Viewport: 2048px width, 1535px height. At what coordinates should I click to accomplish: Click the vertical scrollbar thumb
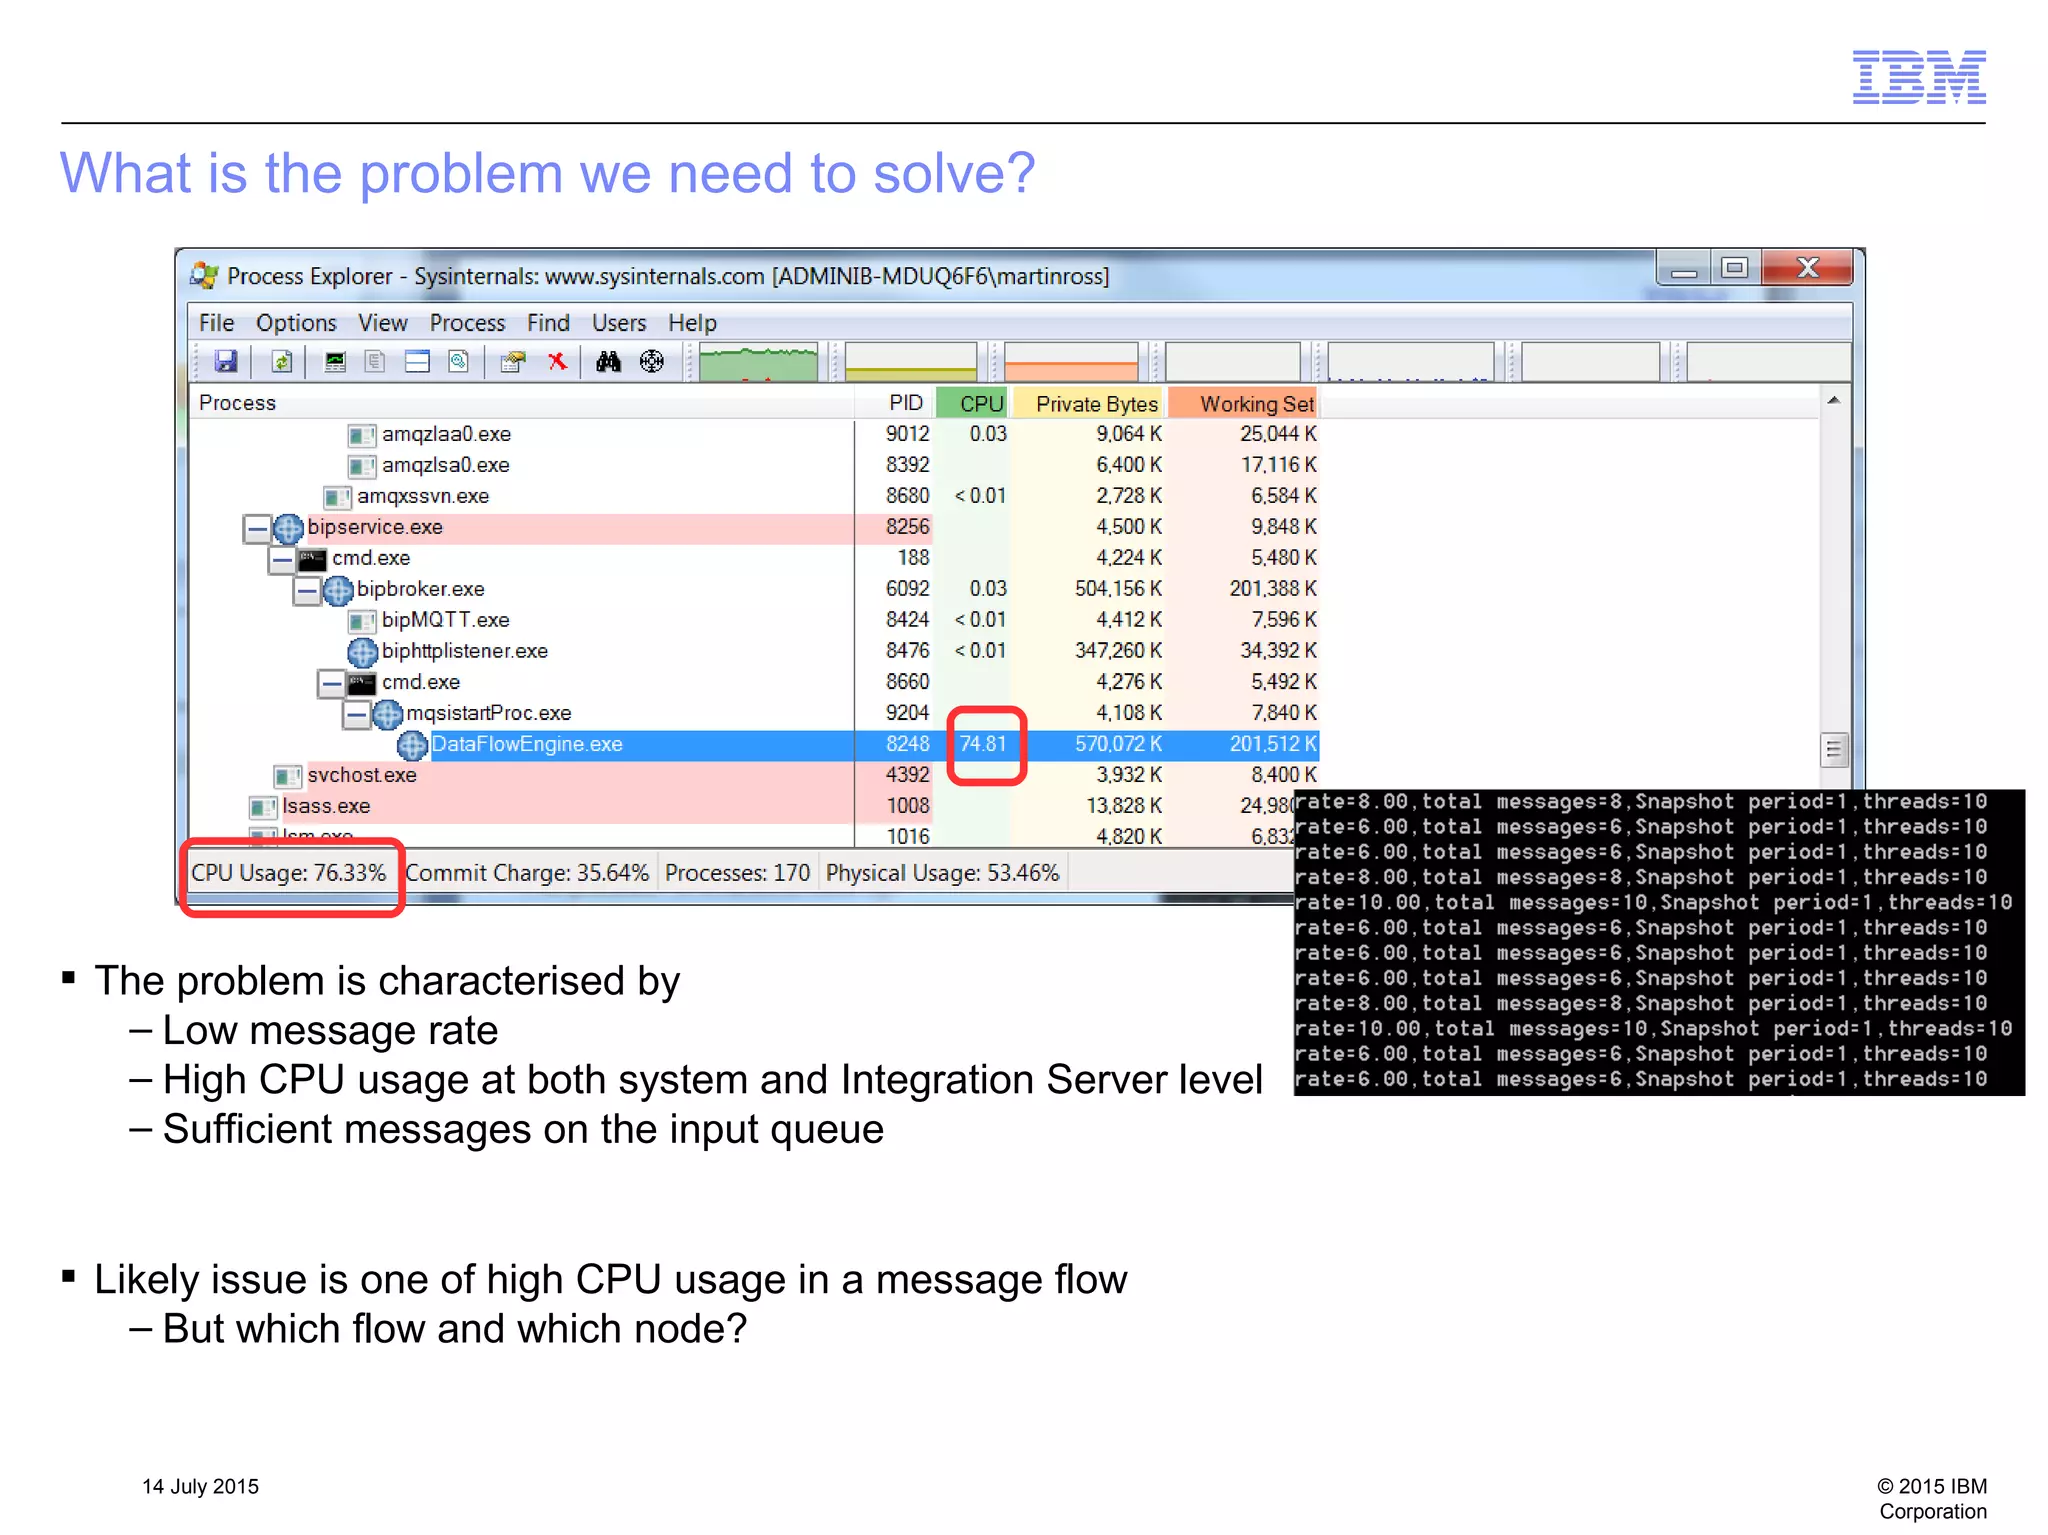1834,749
